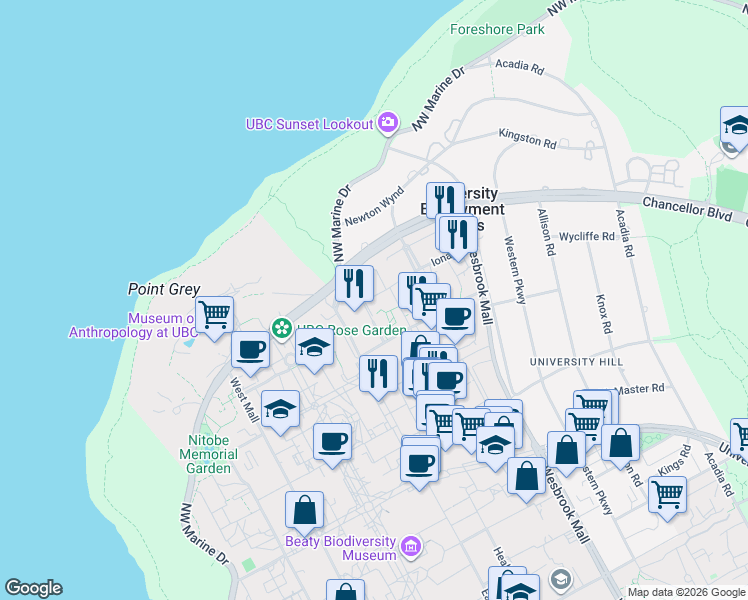Click the Foreshore Park label
This screenshot has width=748, height=600.
(x=497, y=30)
